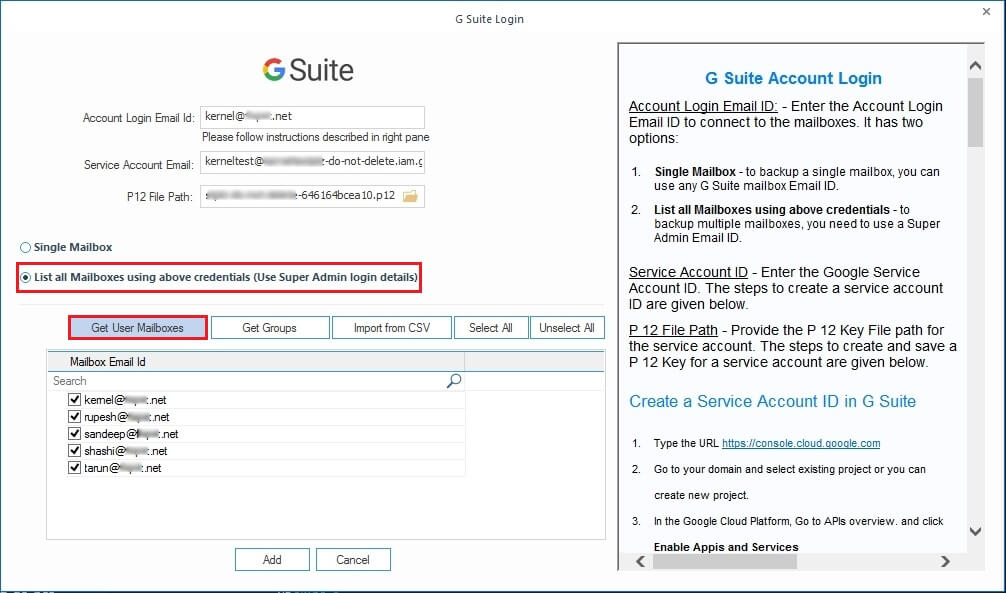
Task: Click the search magnifier icon
Action: click(x=454, y=381)
